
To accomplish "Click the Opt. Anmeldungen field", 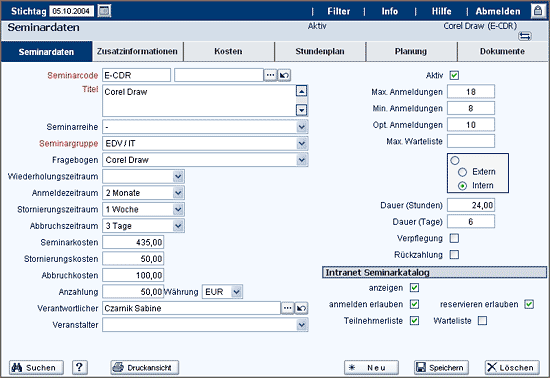I will pyautogui.click(x=471, y=124).
